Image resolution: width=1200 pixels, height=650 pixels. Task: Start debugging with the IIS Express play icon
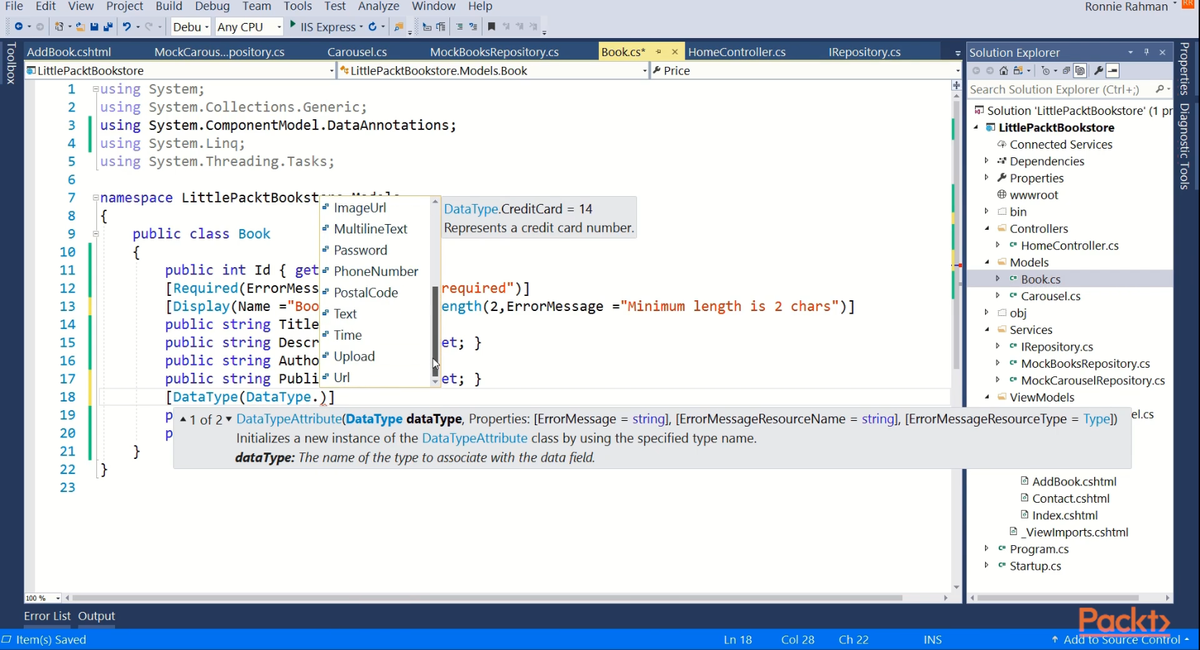(292, 25)
